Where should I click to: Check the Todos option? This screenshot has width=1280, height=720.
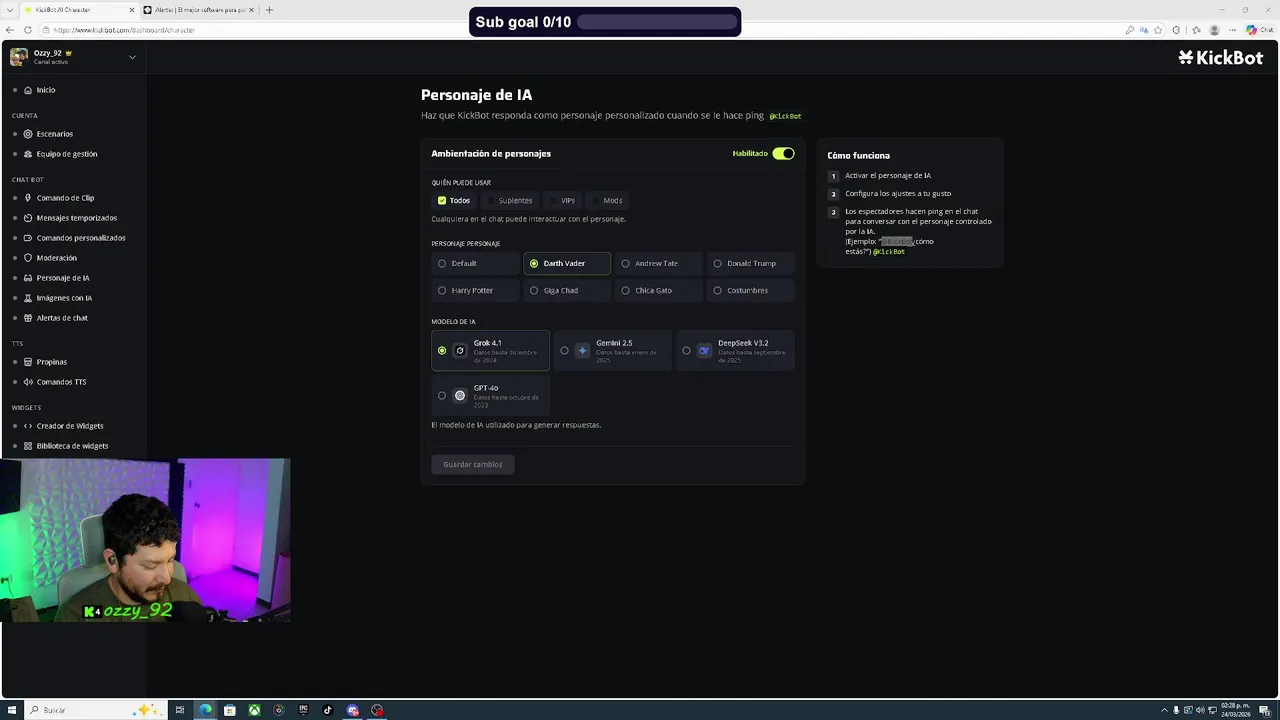tap(454, 201)
